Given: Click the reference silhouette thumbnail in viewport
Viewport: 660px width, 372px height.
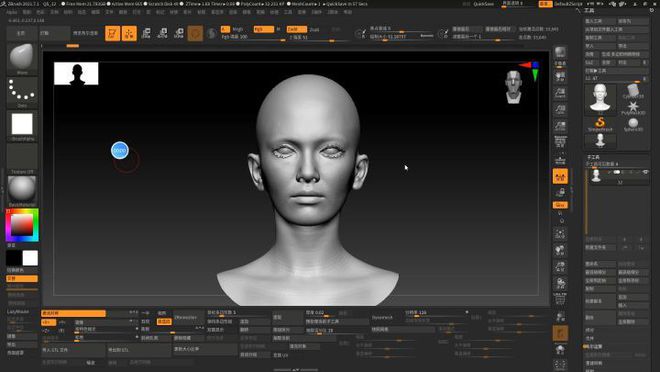Looking at the screenshot, I should tap(76, 74).
